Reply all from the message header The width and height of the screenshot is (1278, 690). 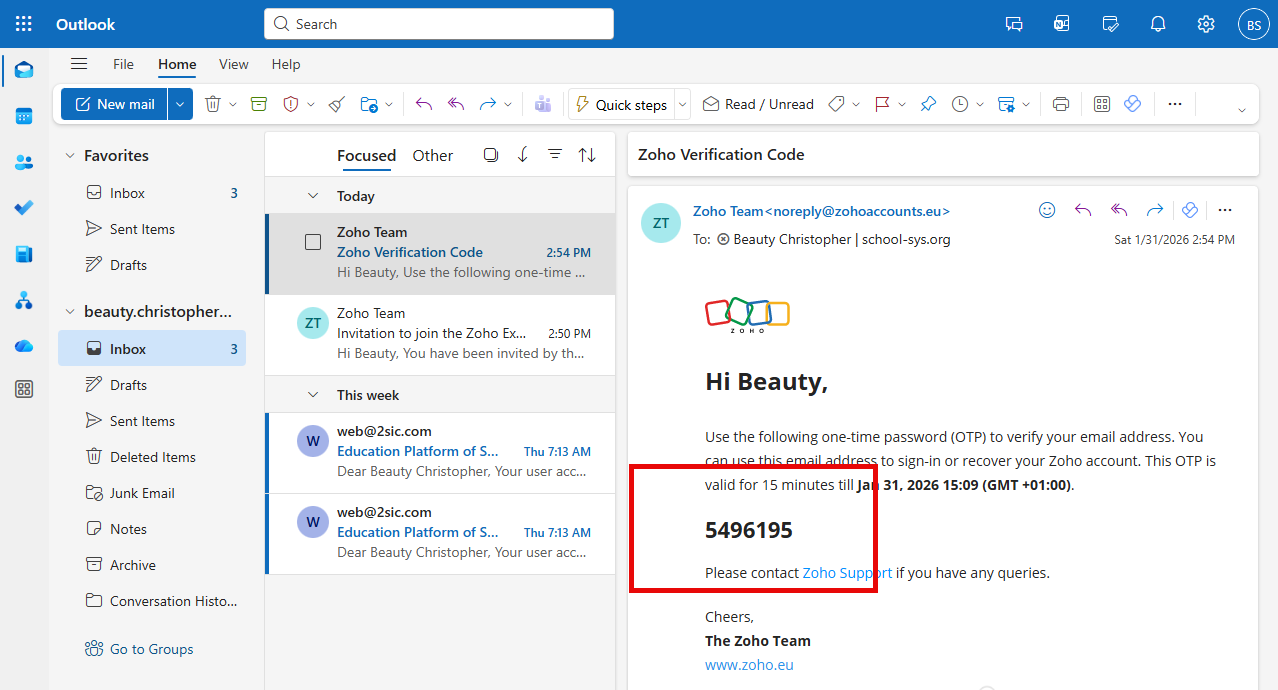pyautogui.click(x=1119, y=210)
